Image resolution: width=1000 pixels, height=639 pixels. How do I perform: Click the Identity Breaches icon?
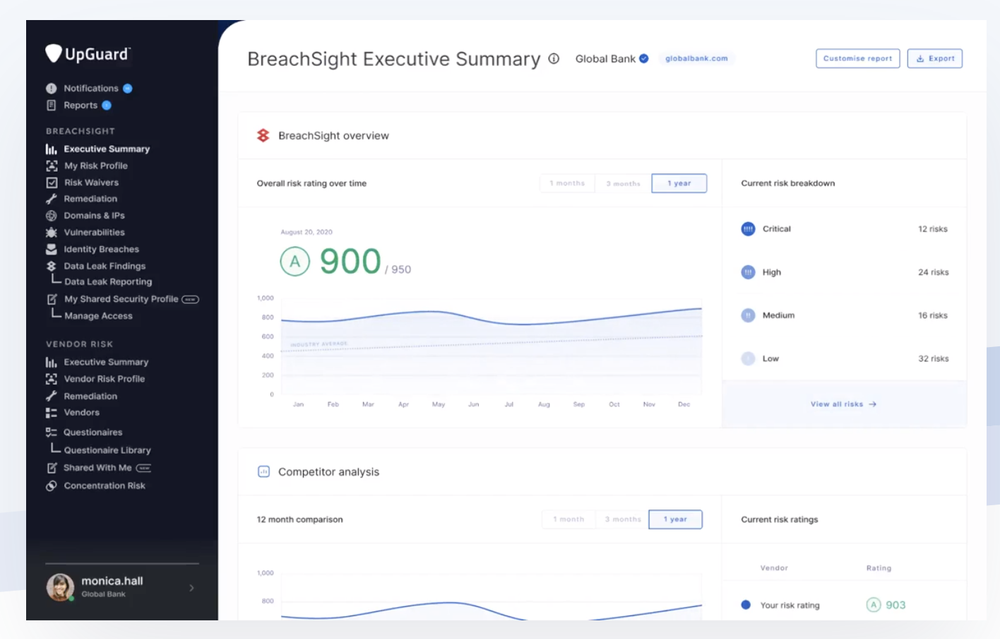click(x=51, y=249)
